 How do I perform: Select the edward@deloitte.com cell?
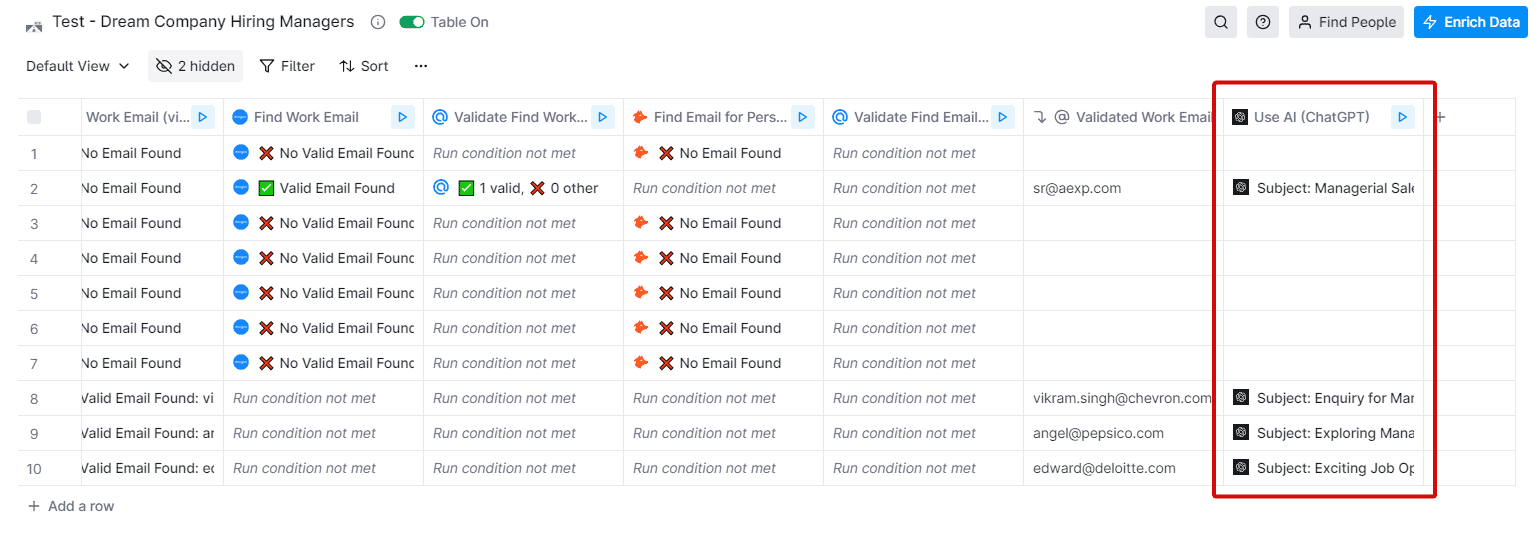[x=1123, y=468]
